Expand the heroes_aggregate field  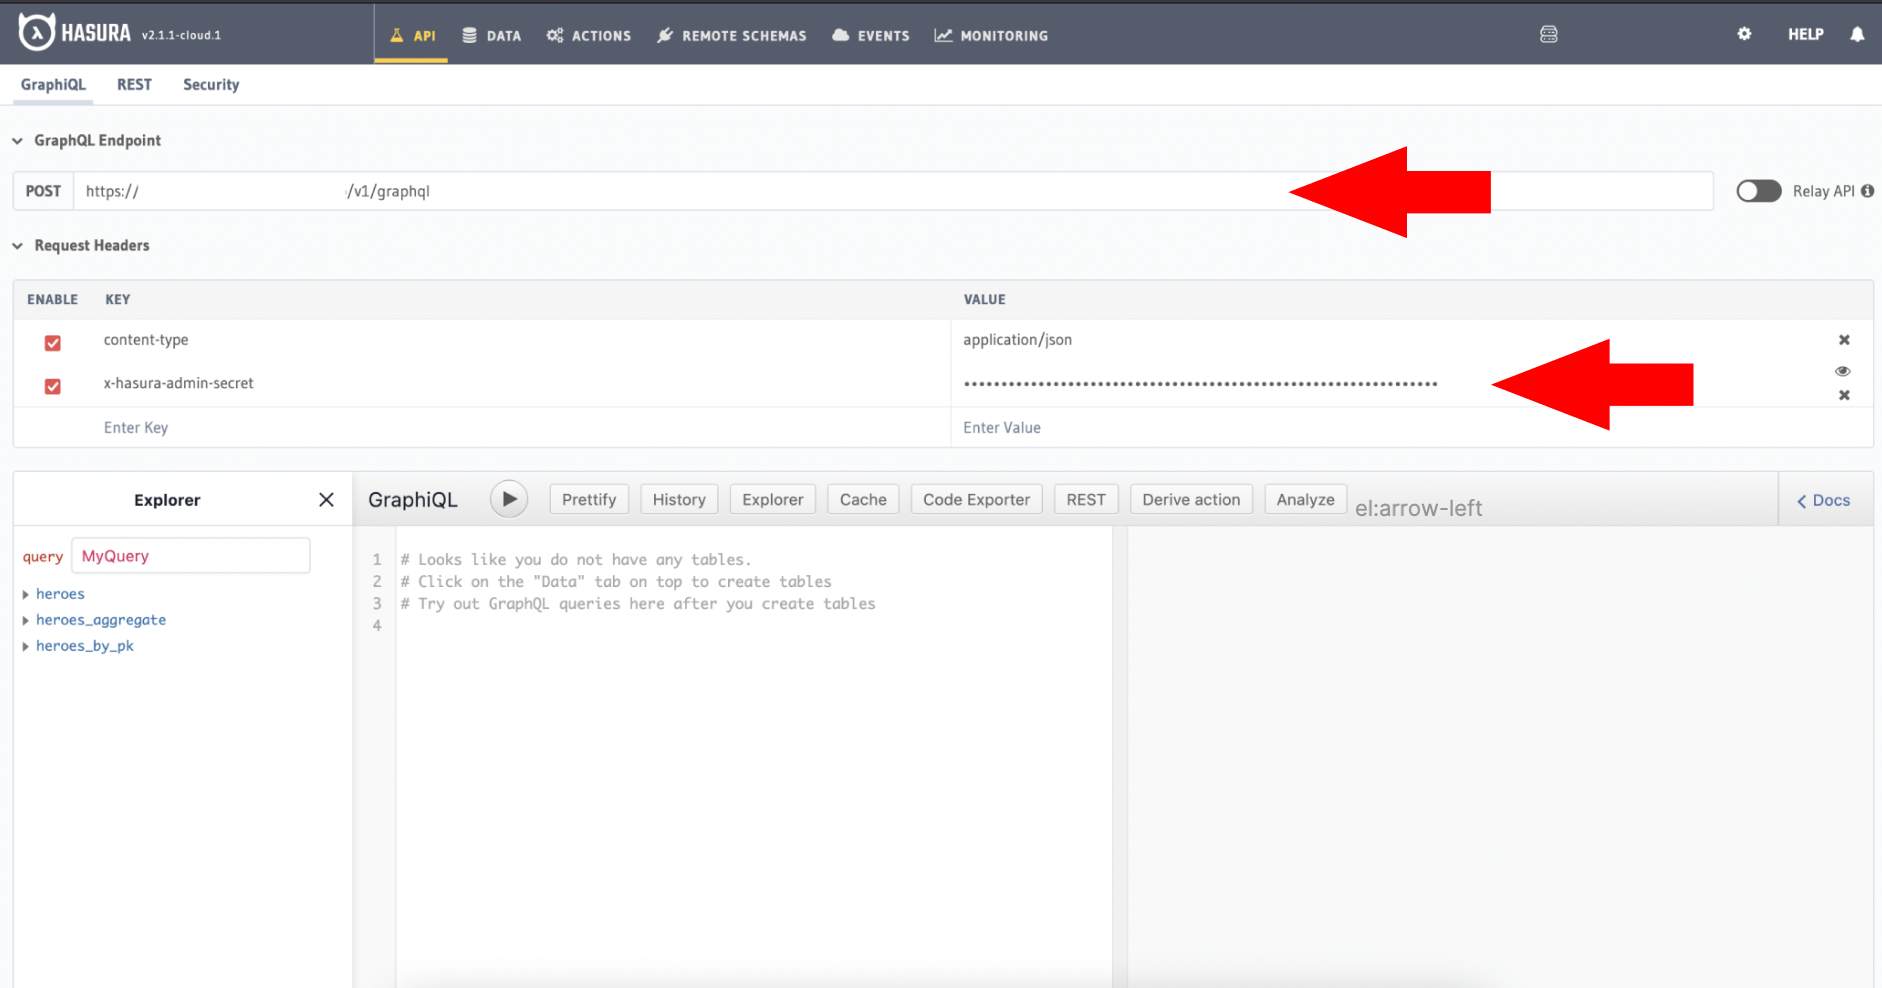25,621
